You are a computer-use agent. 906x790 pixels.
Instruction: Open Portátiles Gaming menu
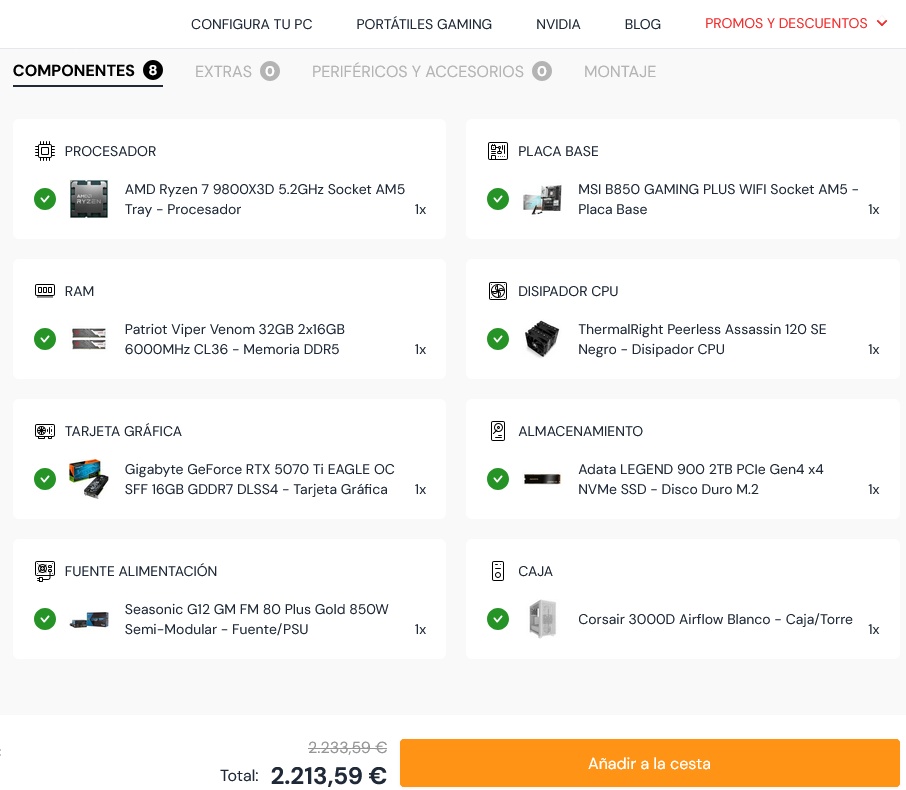(424, 24)
